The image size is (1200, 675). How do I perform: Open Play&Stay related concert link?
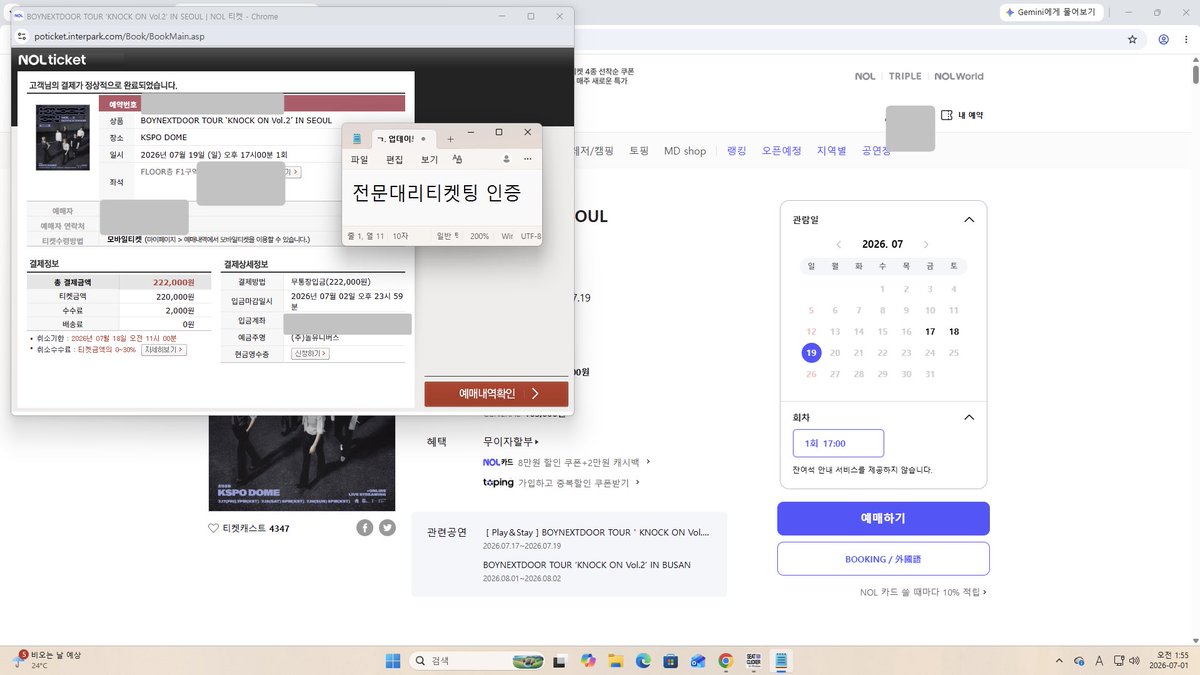point(596,533)
